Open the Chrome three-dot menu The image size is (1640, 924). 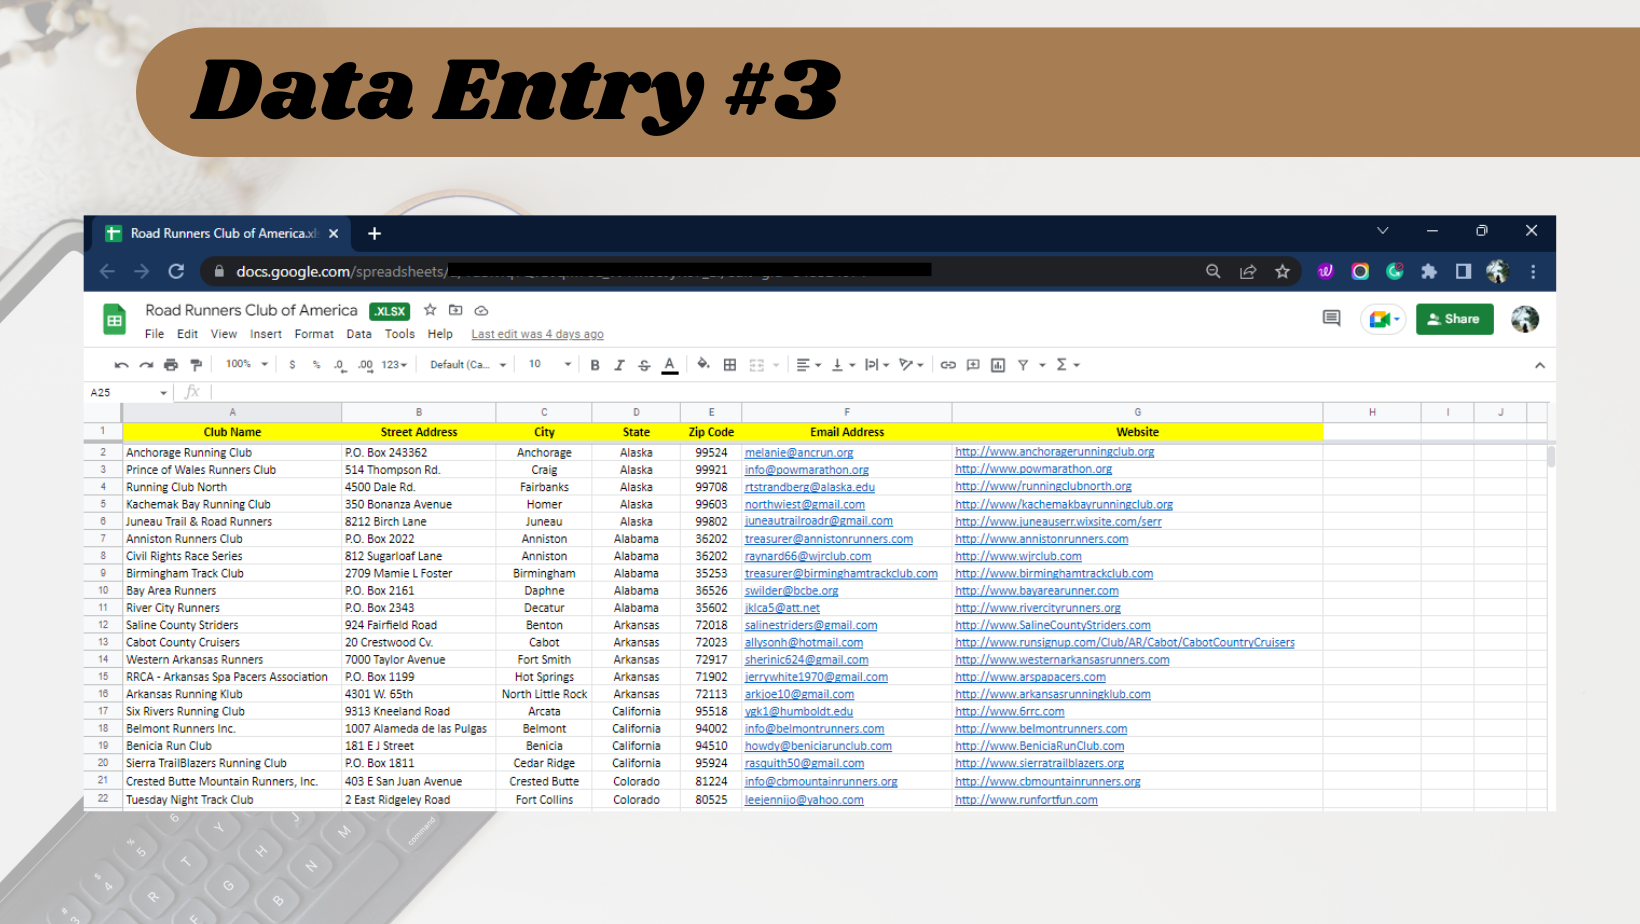click(x=1533, y=271)
